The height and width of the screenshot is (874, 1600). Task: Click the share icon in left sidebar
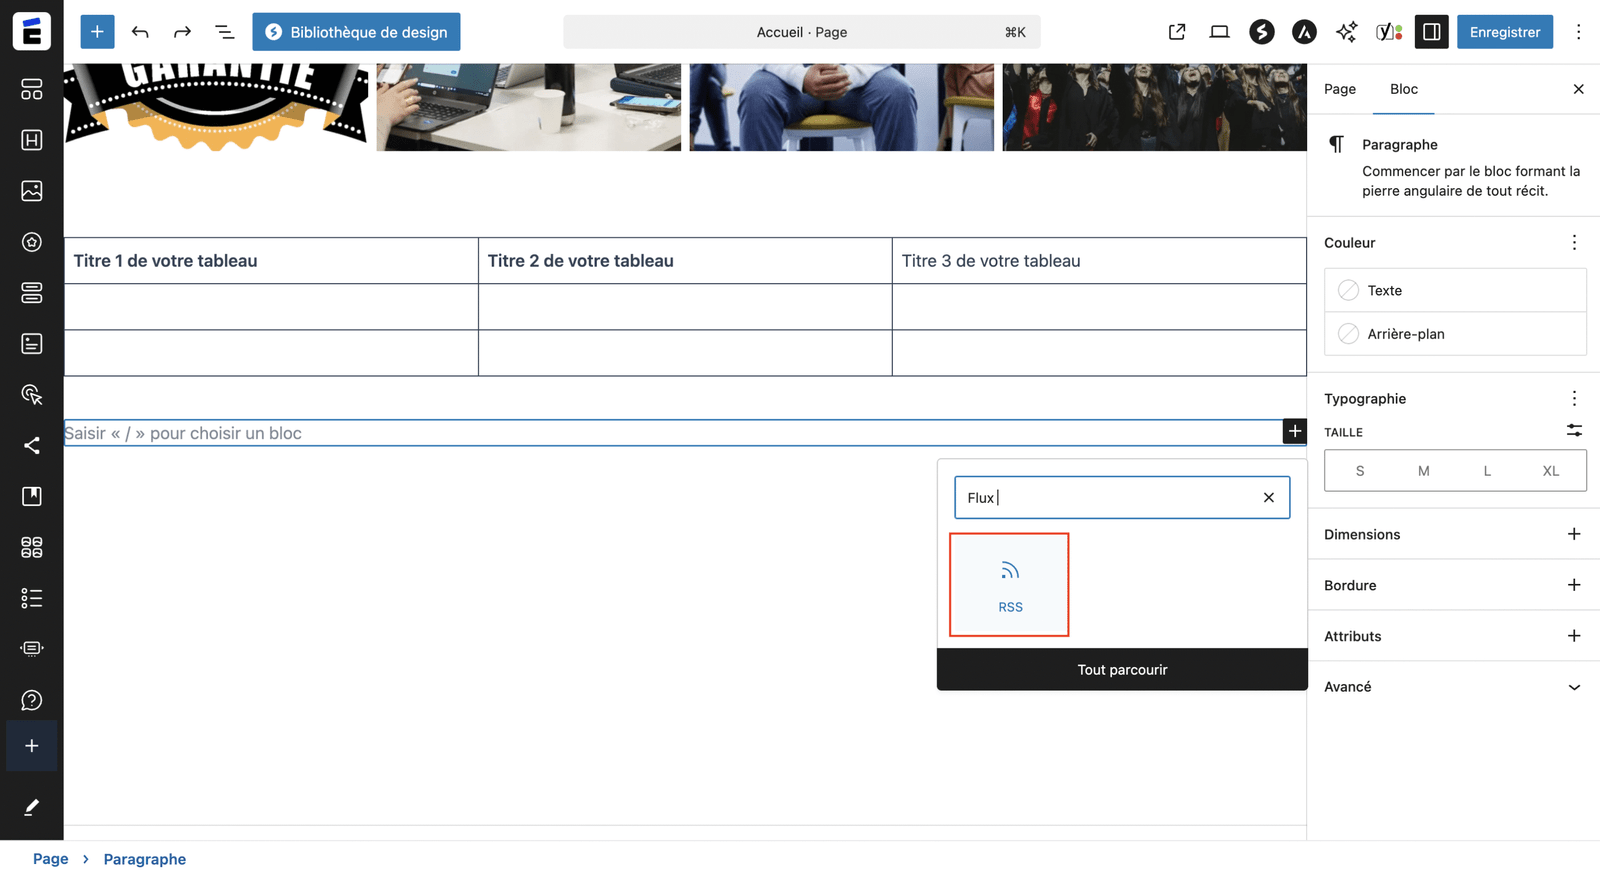click(32, 445)
